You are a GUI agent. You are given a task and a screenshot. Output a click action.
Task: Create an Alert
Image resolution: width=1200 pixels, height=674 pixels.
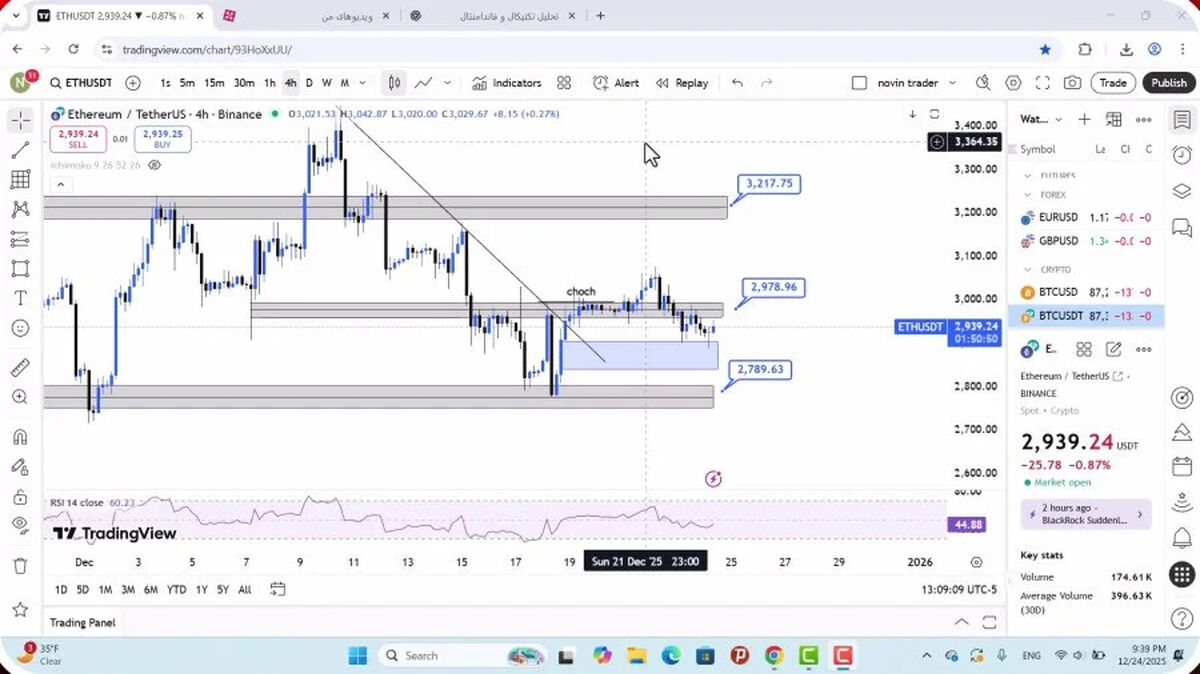click(616, 83)
